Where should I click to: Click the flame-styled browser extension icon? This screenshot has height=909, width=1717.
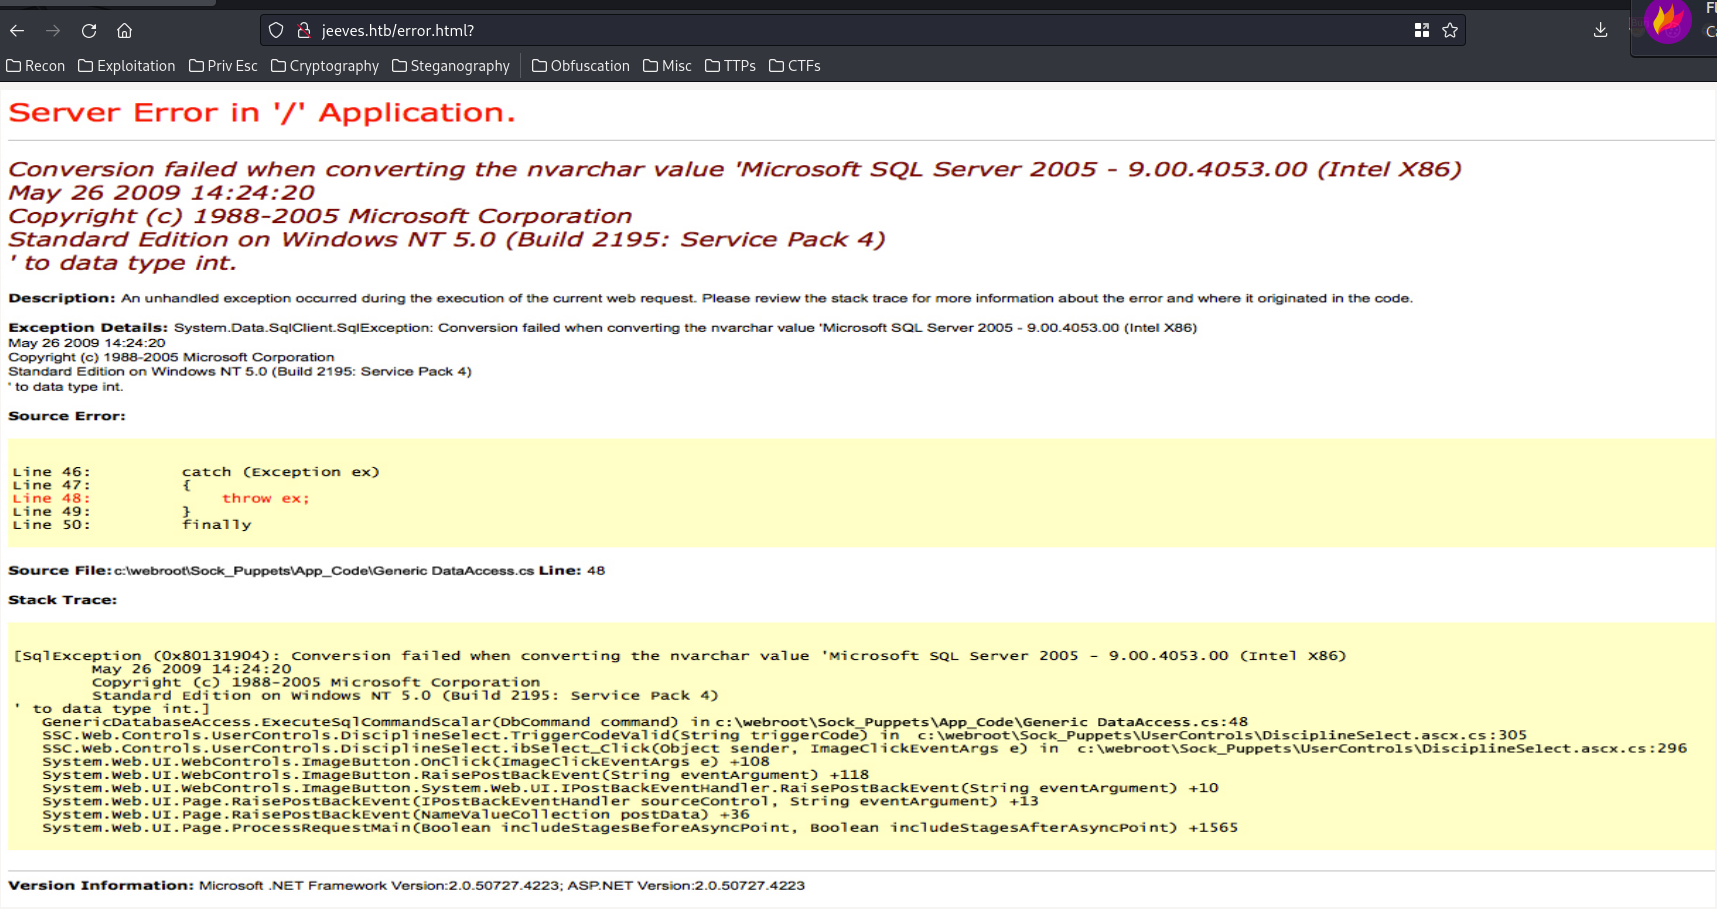(1667, 22)
